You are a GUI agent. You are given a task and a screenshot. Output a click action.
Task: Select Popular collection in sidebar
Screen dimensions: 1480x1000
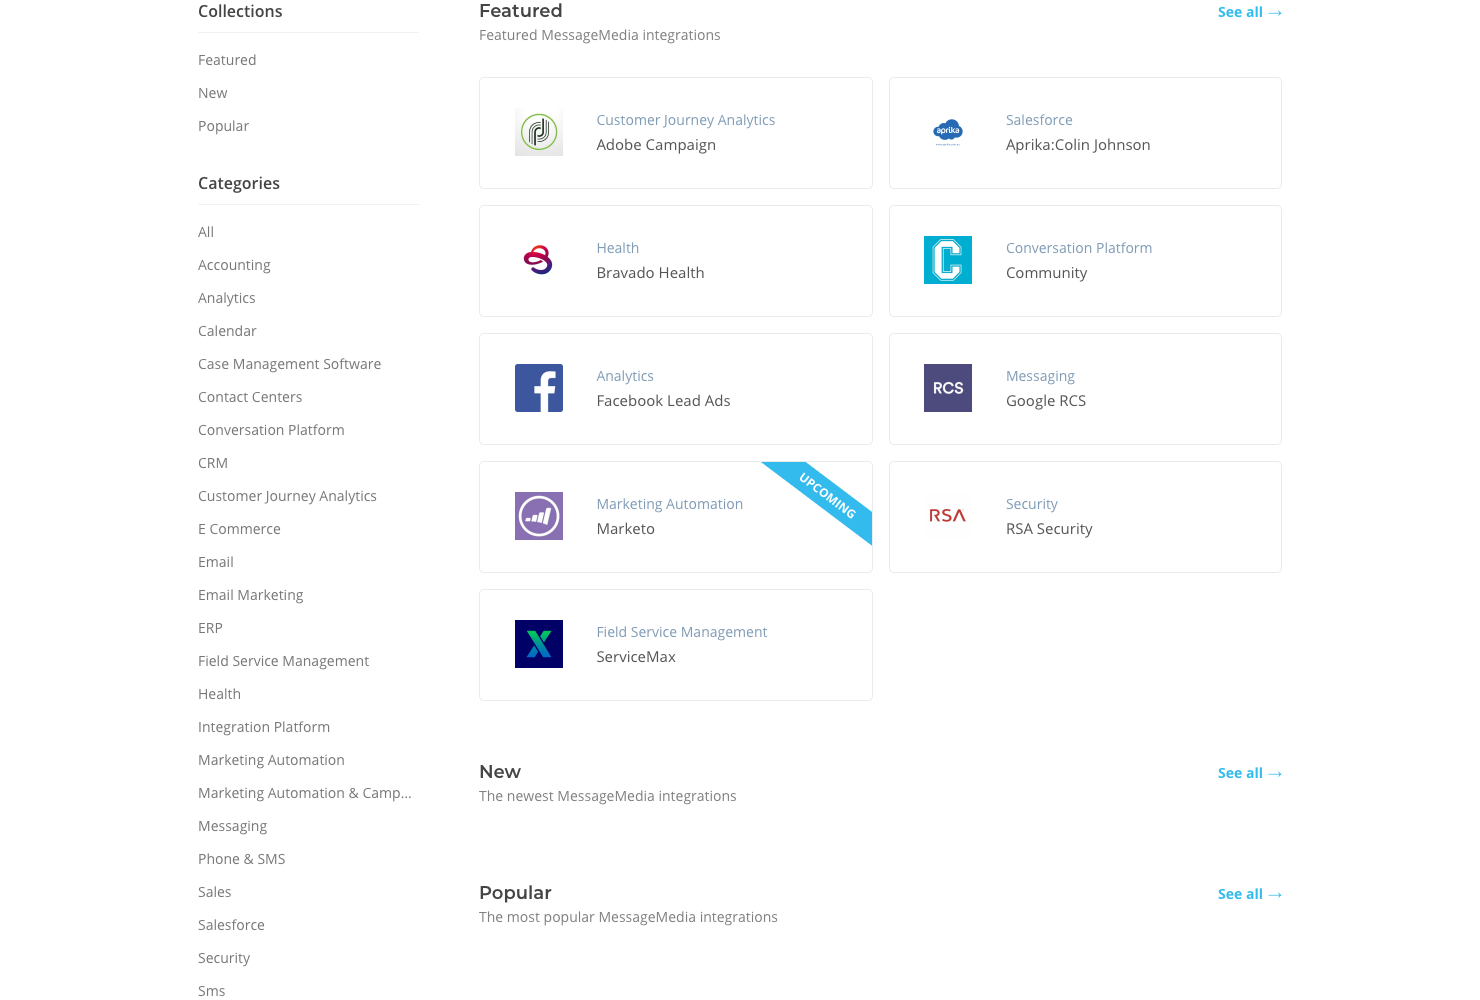(224, 126)
